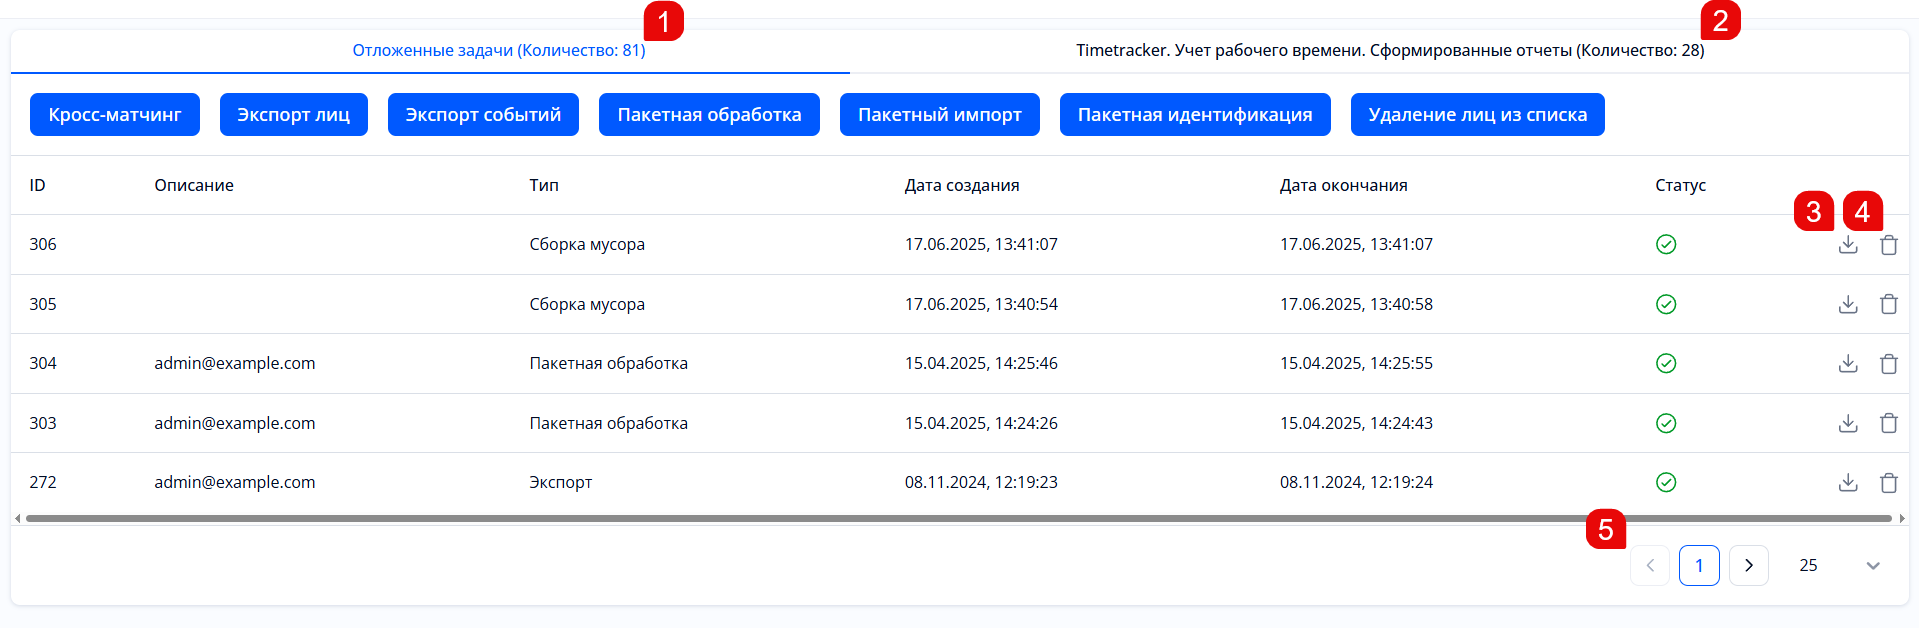Click creation date 17.06.2025, 13:40:54
This screenshot has width=1919, height=628.
pyautogui.click(x=981, y=304)
